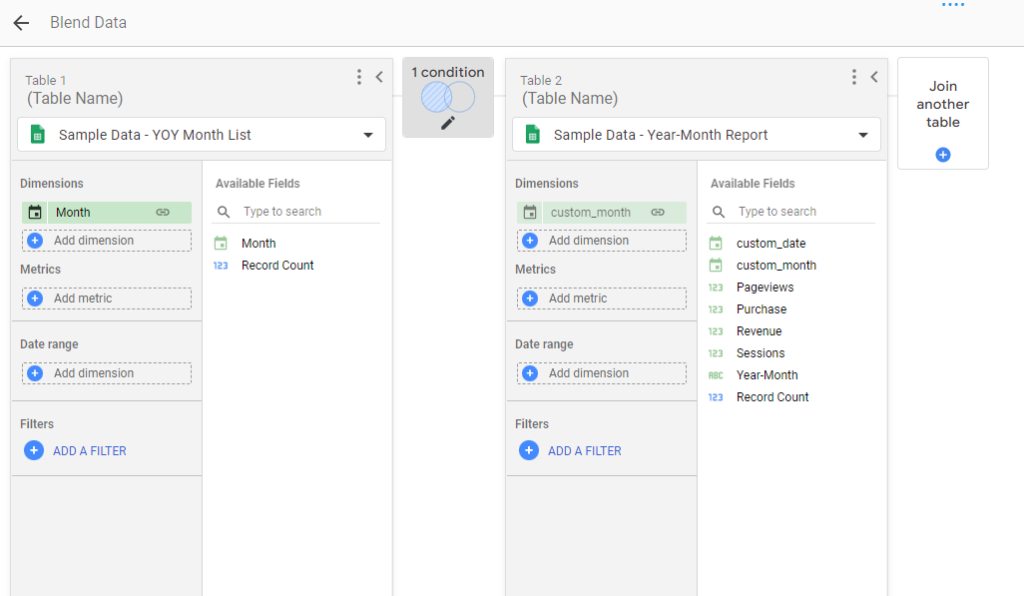Click ADD A FILTER in Table 2

[584, 451]
